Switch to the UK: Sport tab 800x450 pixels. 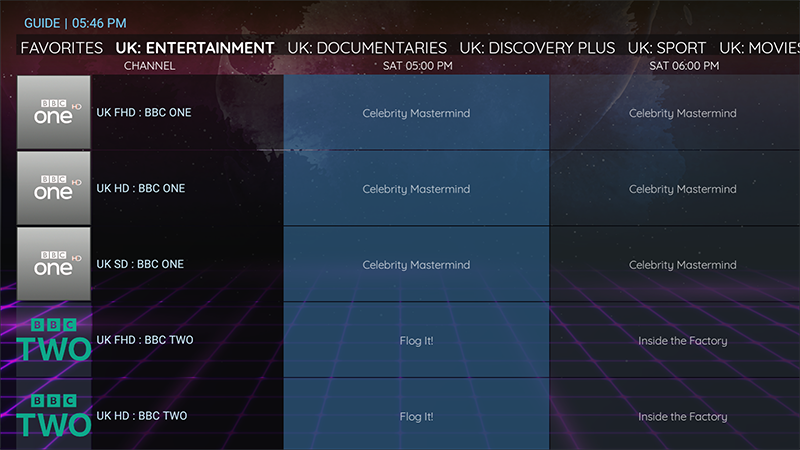coord(667,48)
